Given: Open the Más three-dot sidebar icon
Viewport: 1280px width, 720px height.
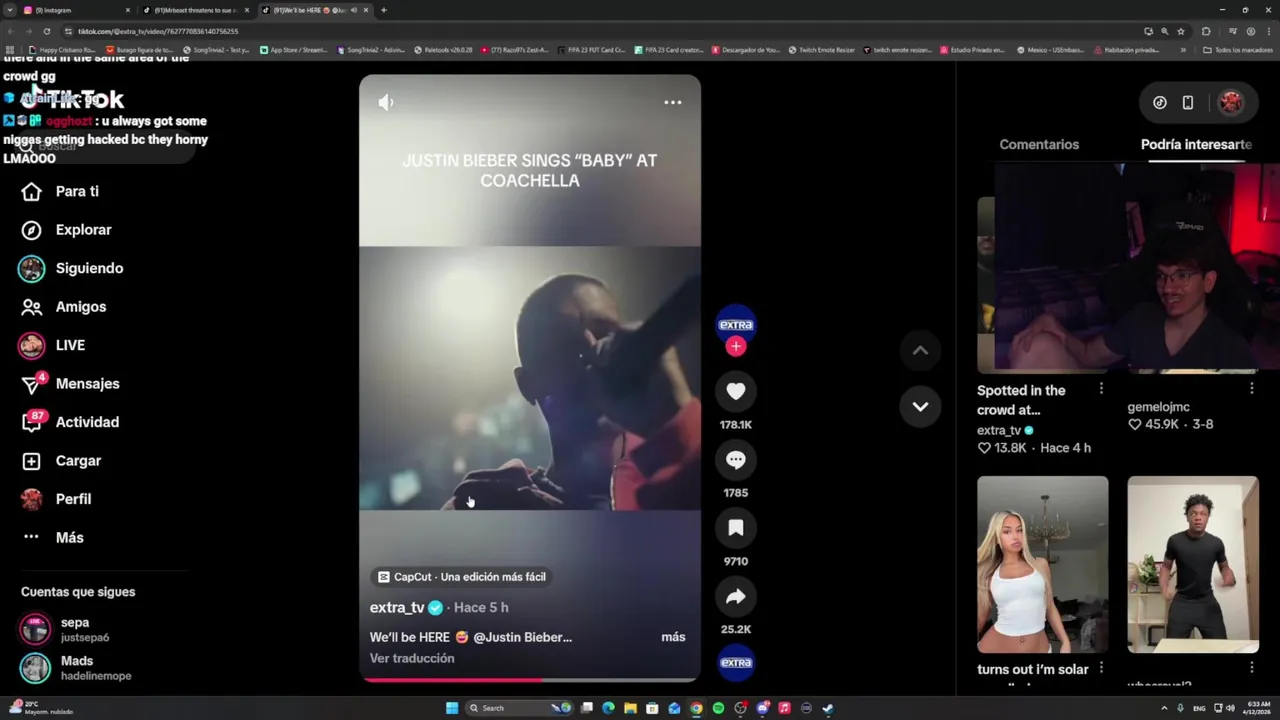Looking at the screenshot, I should (32, 537).
